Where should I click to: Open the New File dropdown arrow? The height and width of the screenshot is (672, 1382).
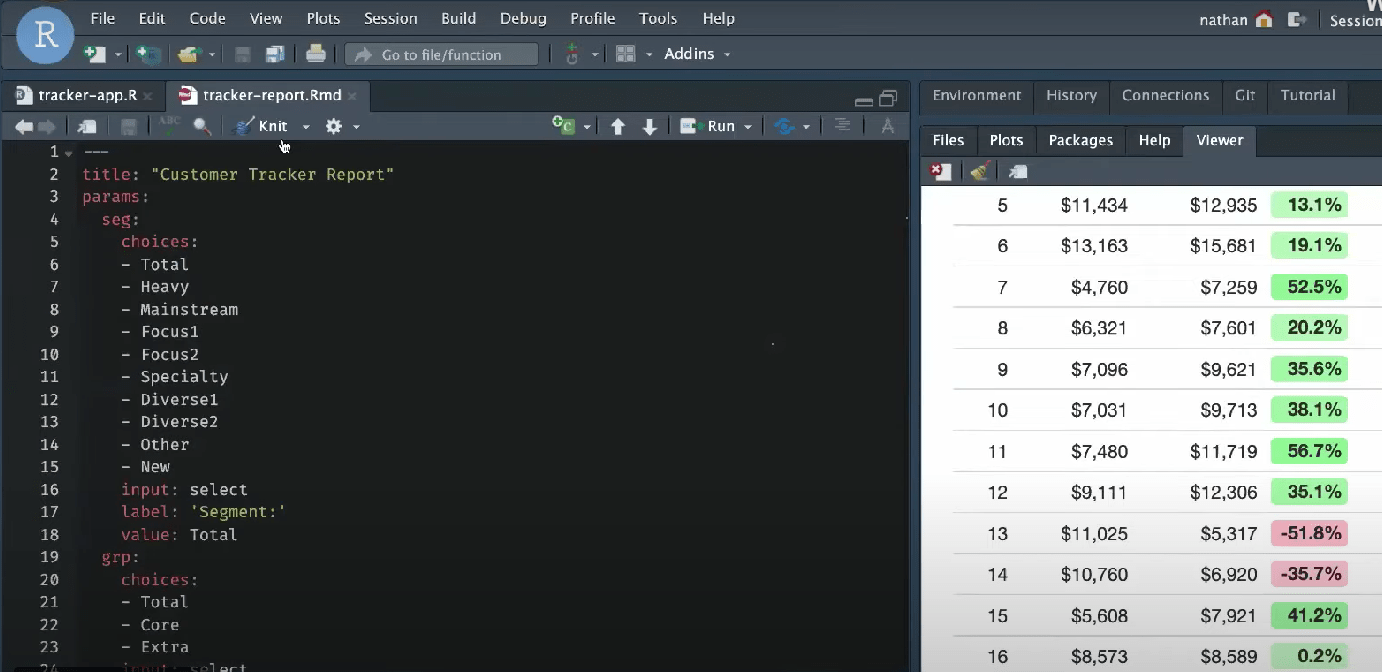[x=118, y=55]
